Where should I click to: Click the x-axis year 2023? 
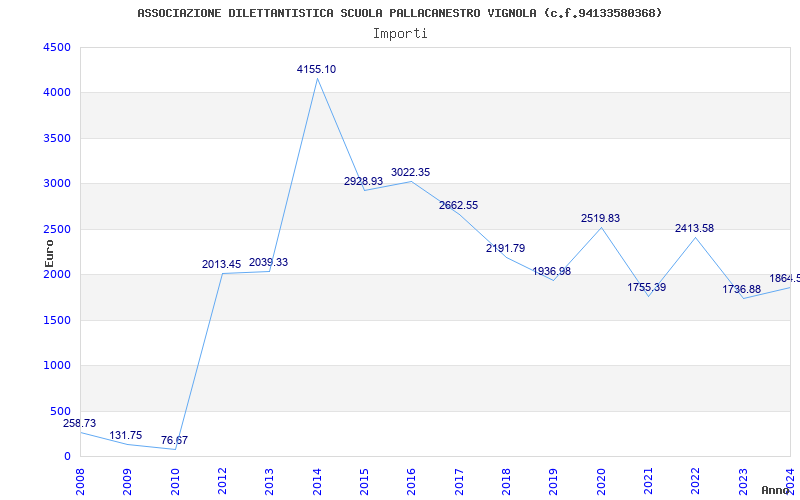pyautogui.click(x=742, y=482)
